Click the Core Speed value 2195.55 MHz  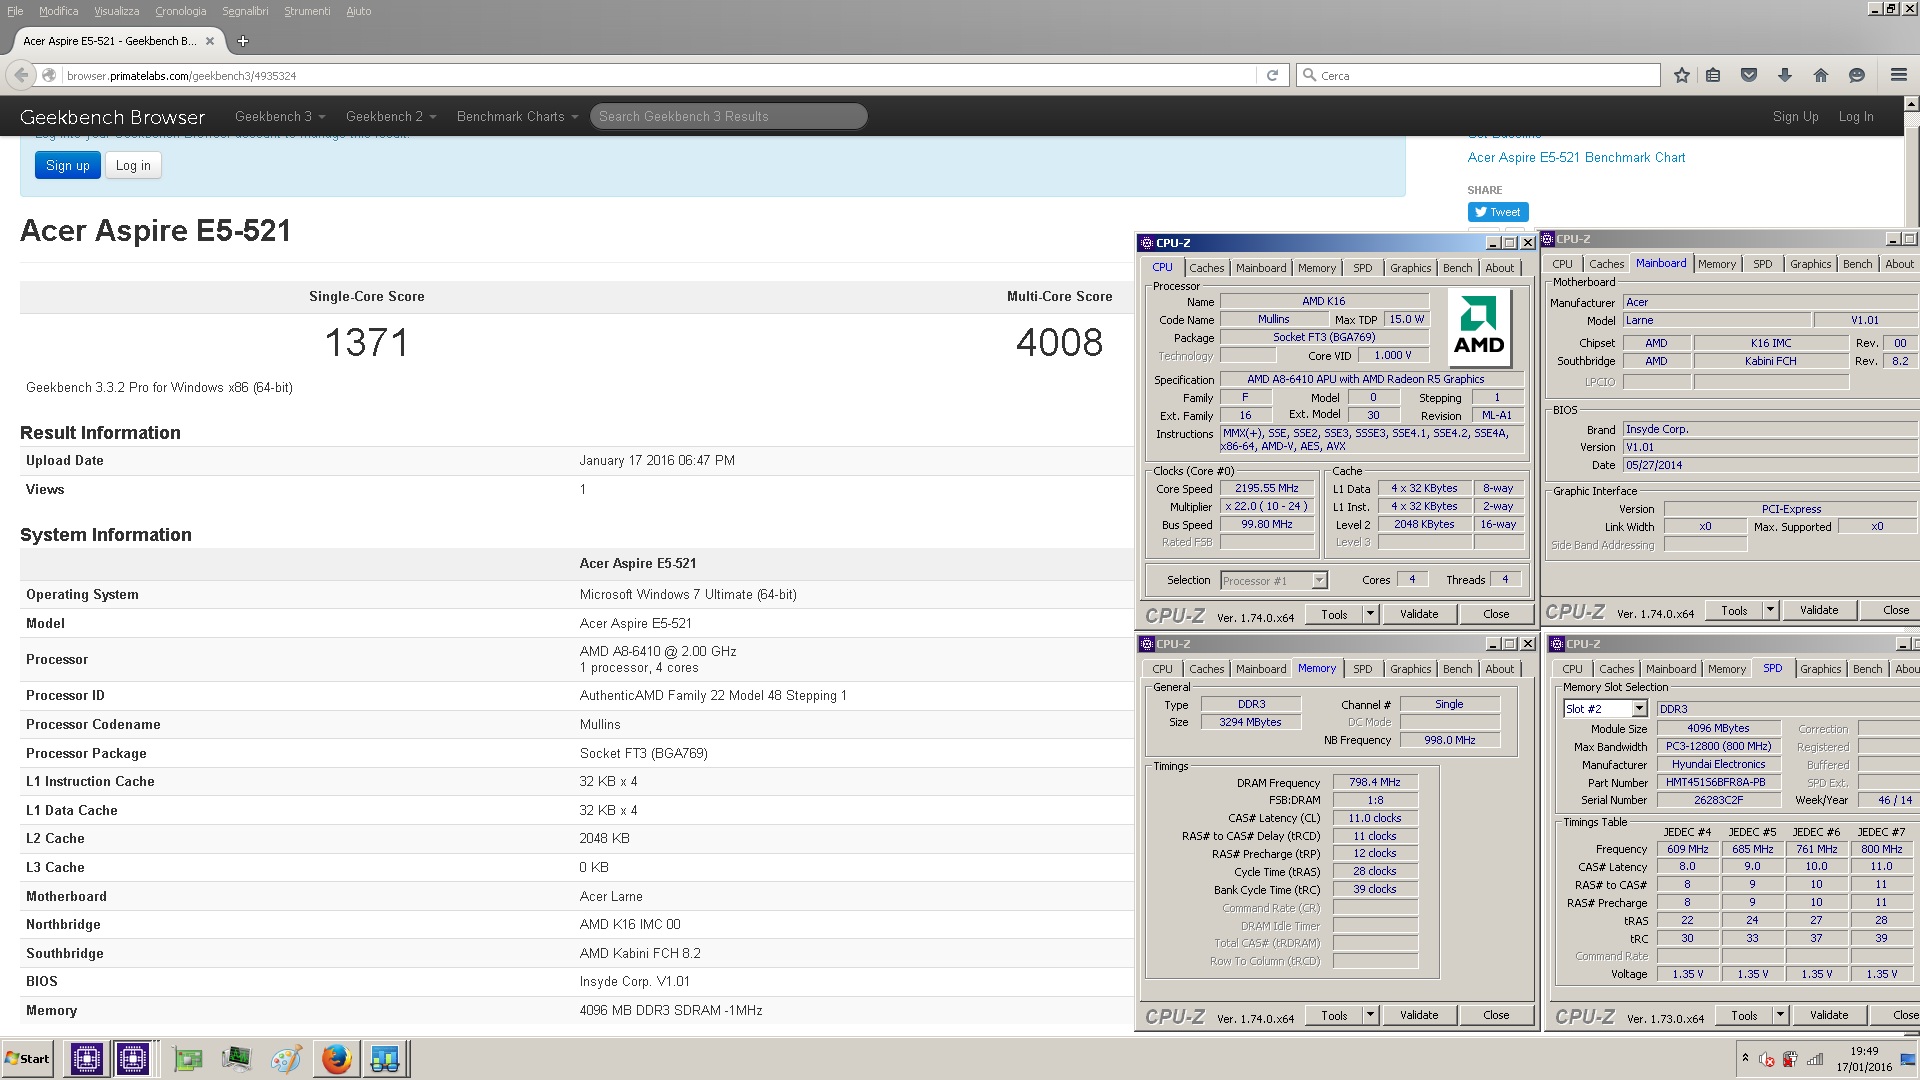click(1266, 489)
